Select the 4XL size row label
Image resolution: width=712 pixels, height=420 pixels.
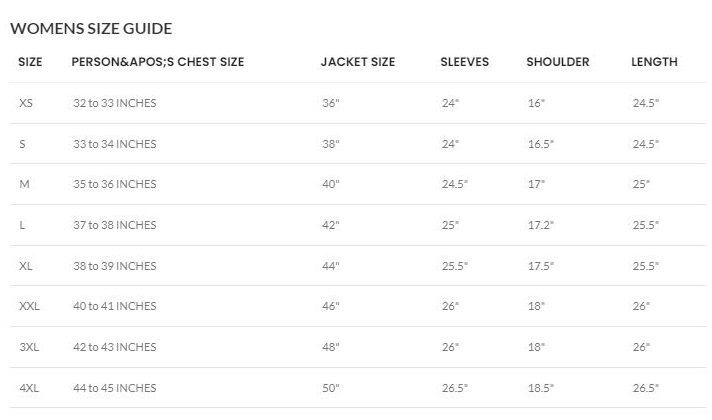click(29, 387)
